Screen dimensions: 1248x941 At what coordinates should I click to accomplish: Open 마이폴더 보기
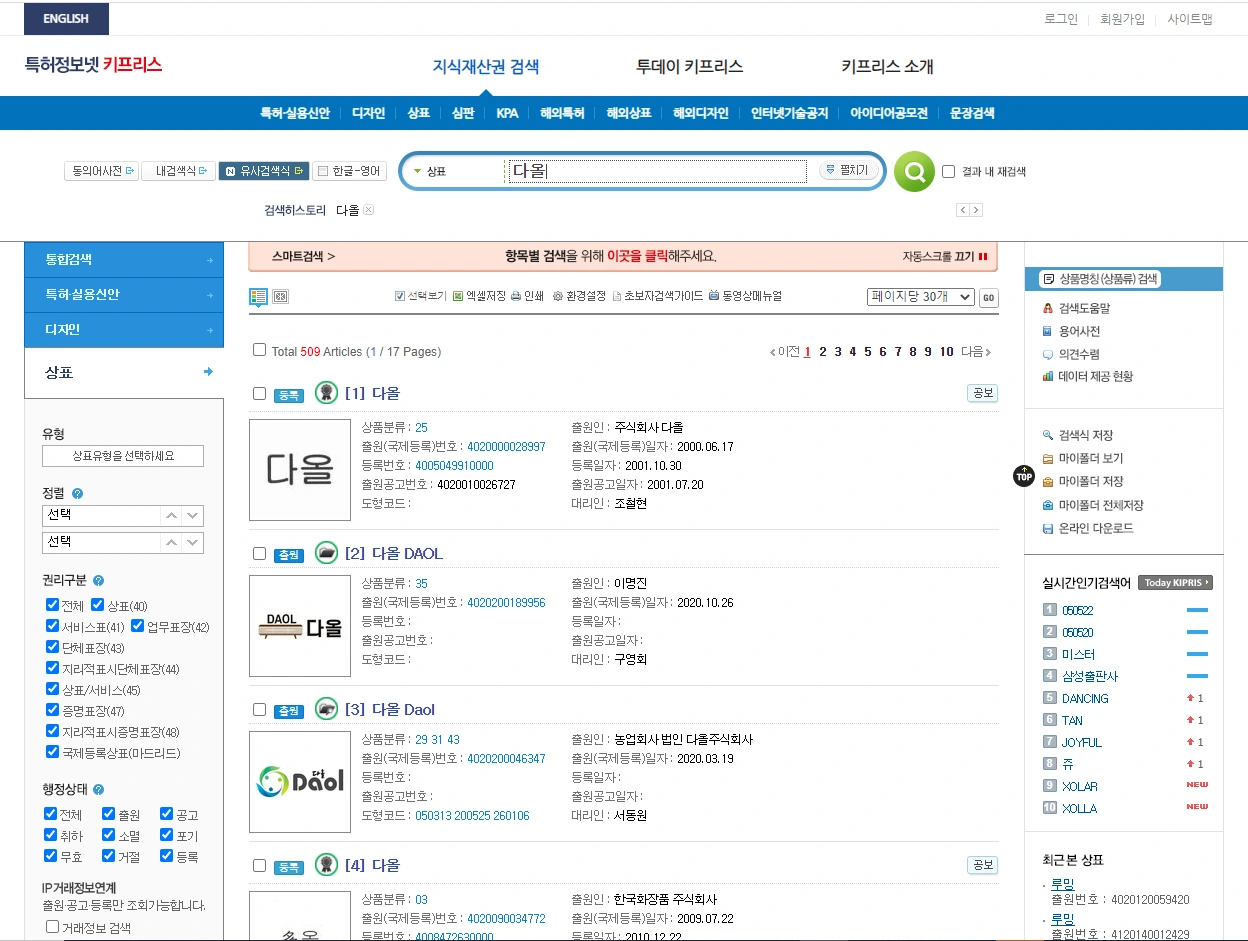click(1082, 458)
